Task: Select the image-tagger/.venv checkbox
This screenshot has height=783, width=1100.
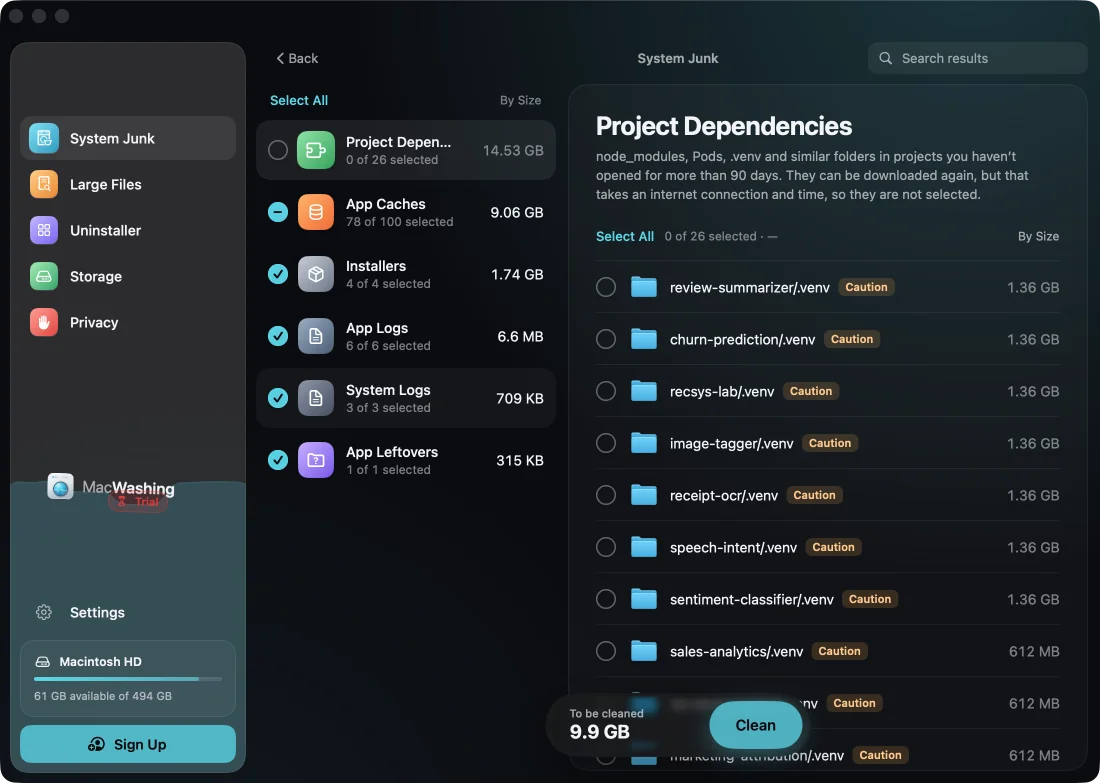Action: [606, 443]
